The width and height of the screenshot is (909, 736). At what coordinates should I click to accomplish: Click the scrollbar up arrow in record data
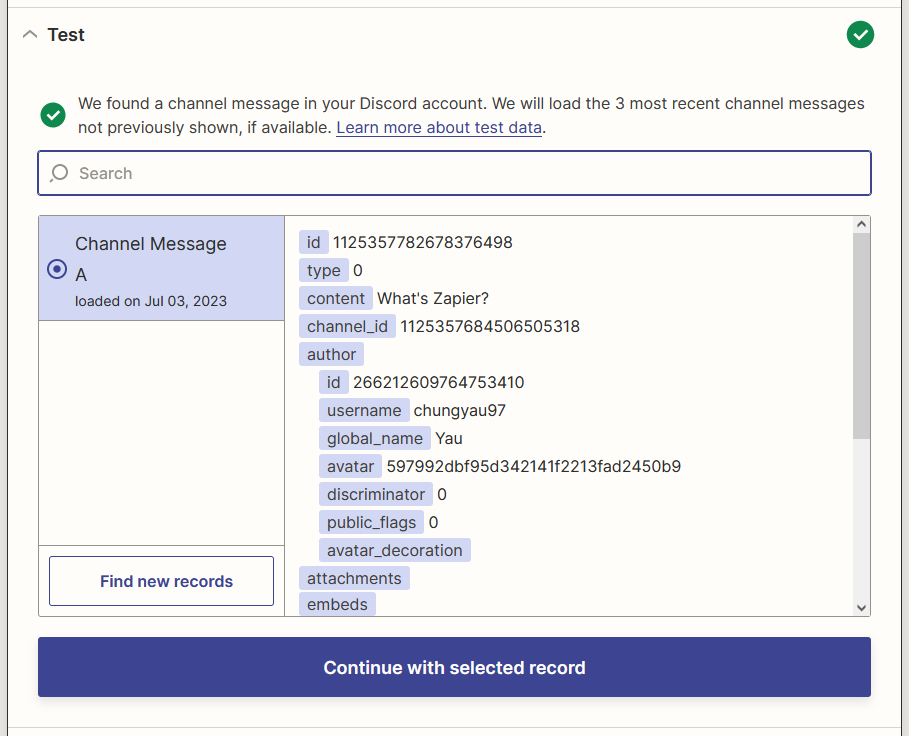861,226
